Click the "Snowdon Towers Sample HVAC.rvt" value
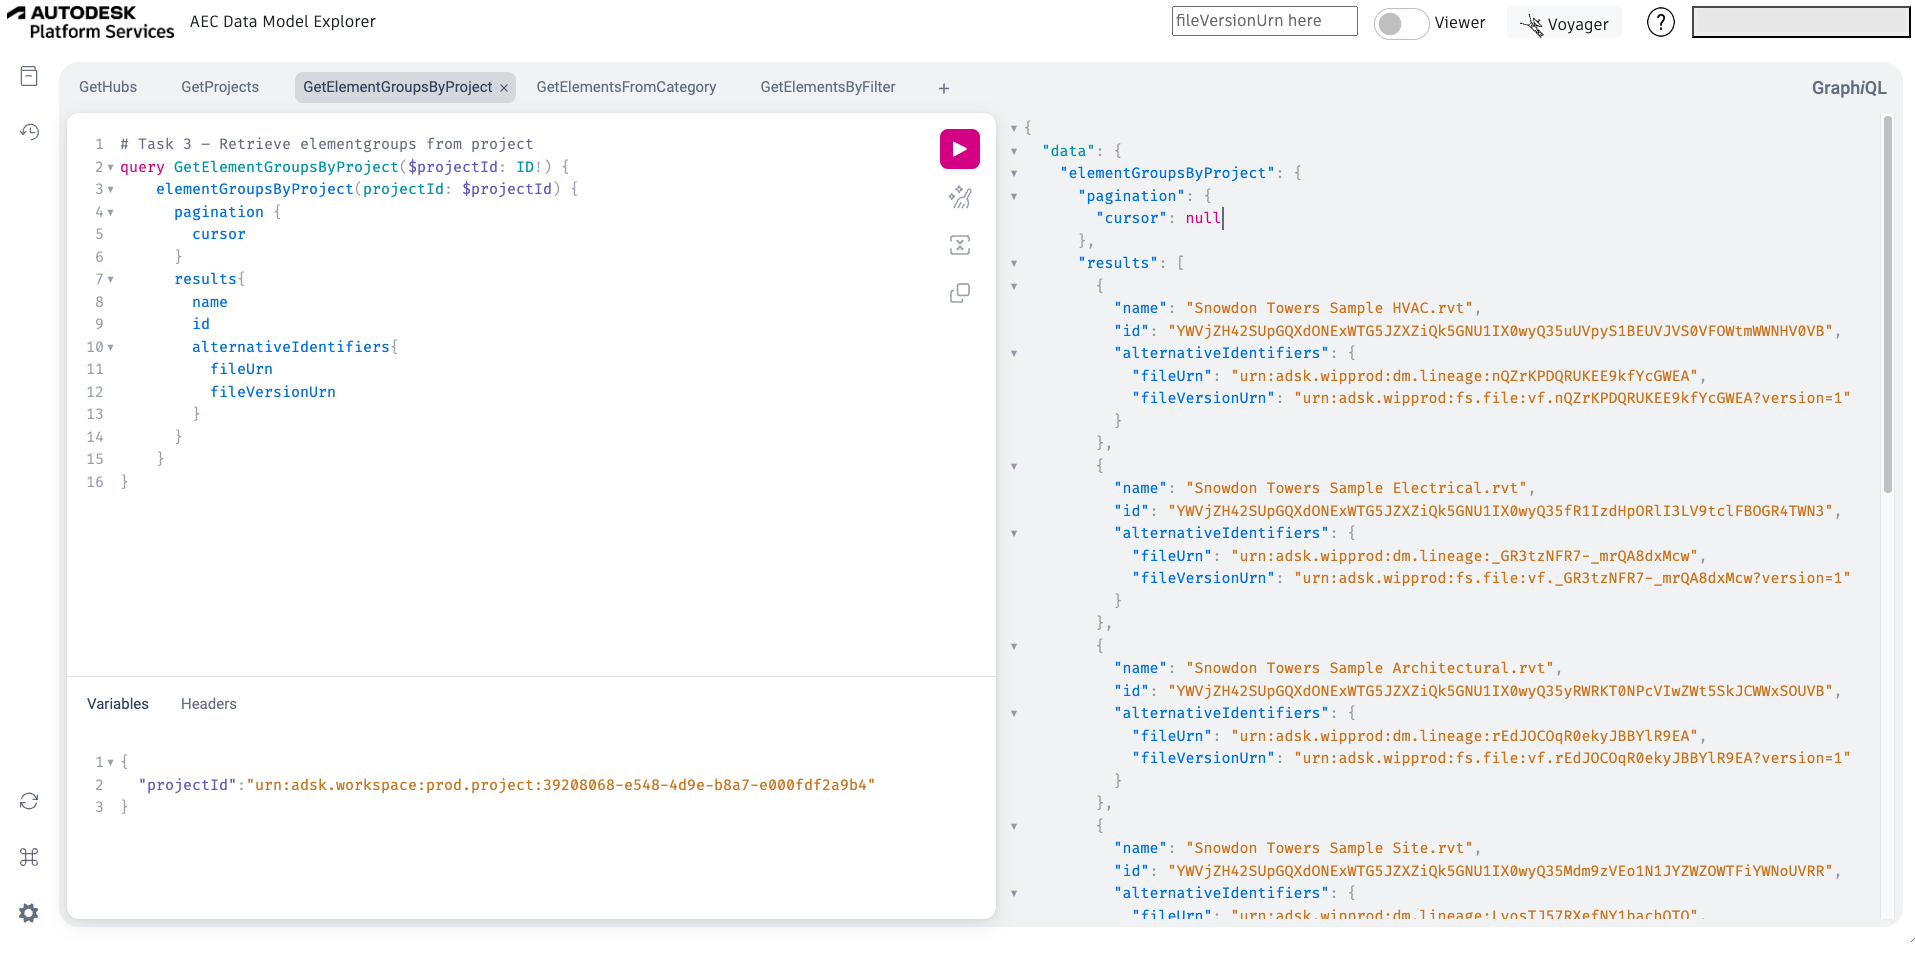This screenshot has height=977, width=1915. [x=1329, y=308]
